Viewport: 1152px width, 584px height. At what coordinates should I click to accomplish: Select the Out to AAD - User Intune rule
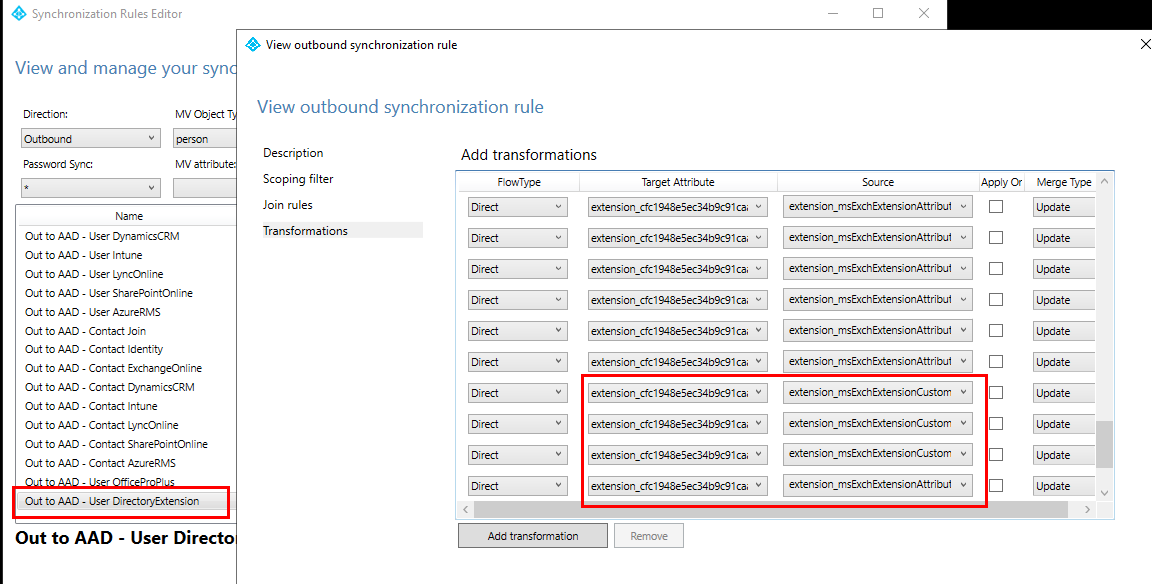pyautogui.click(x=84, y=255)
